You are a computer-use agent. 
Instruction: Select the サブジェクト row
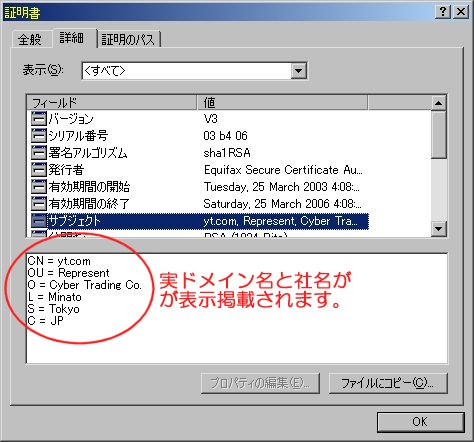(200, 221)
